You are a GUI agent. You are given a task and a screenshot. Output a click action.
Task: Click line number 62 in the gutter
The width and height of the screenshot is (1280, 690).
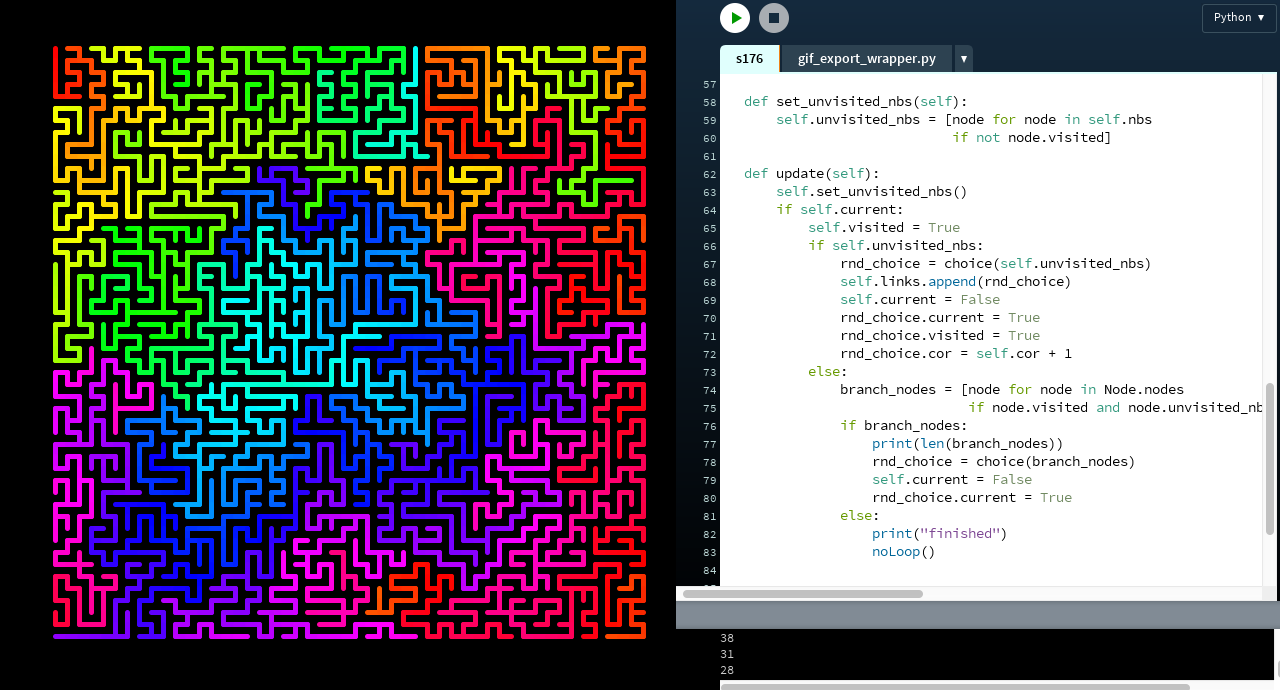pos(709,174)
